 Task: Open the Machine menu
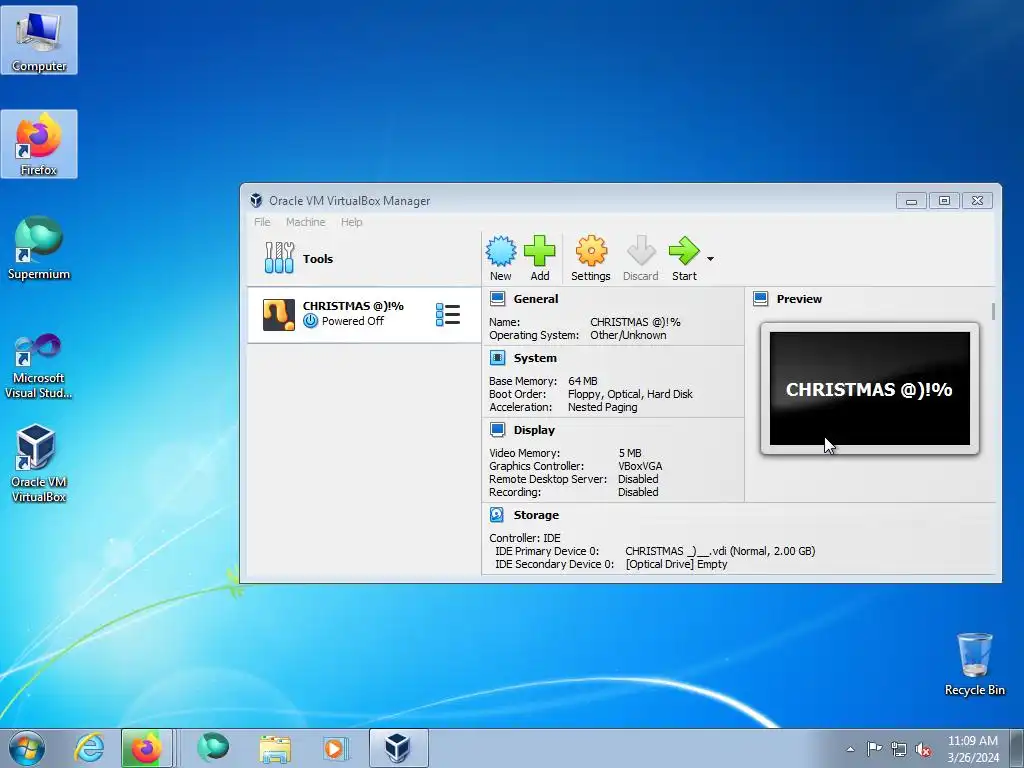pyautogui.click(x=306, y=222)
